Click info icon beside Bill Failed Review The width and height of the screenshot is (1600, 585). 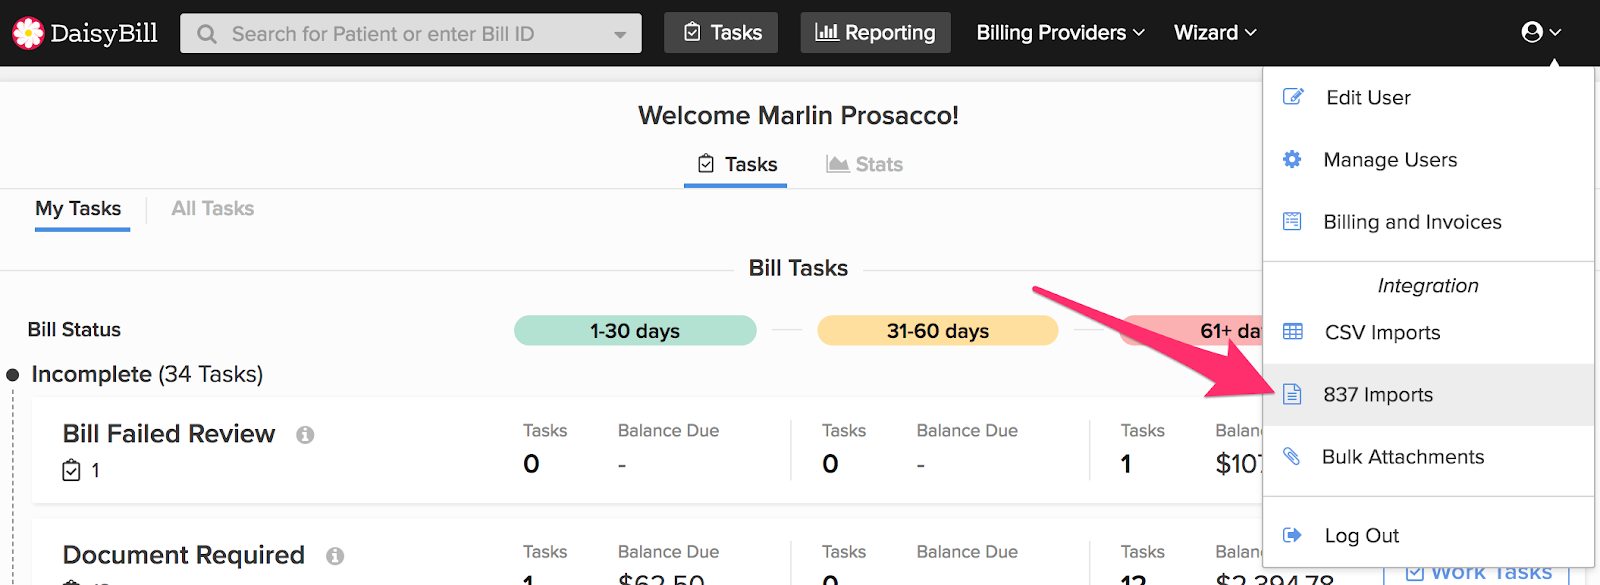coord(305,435)
